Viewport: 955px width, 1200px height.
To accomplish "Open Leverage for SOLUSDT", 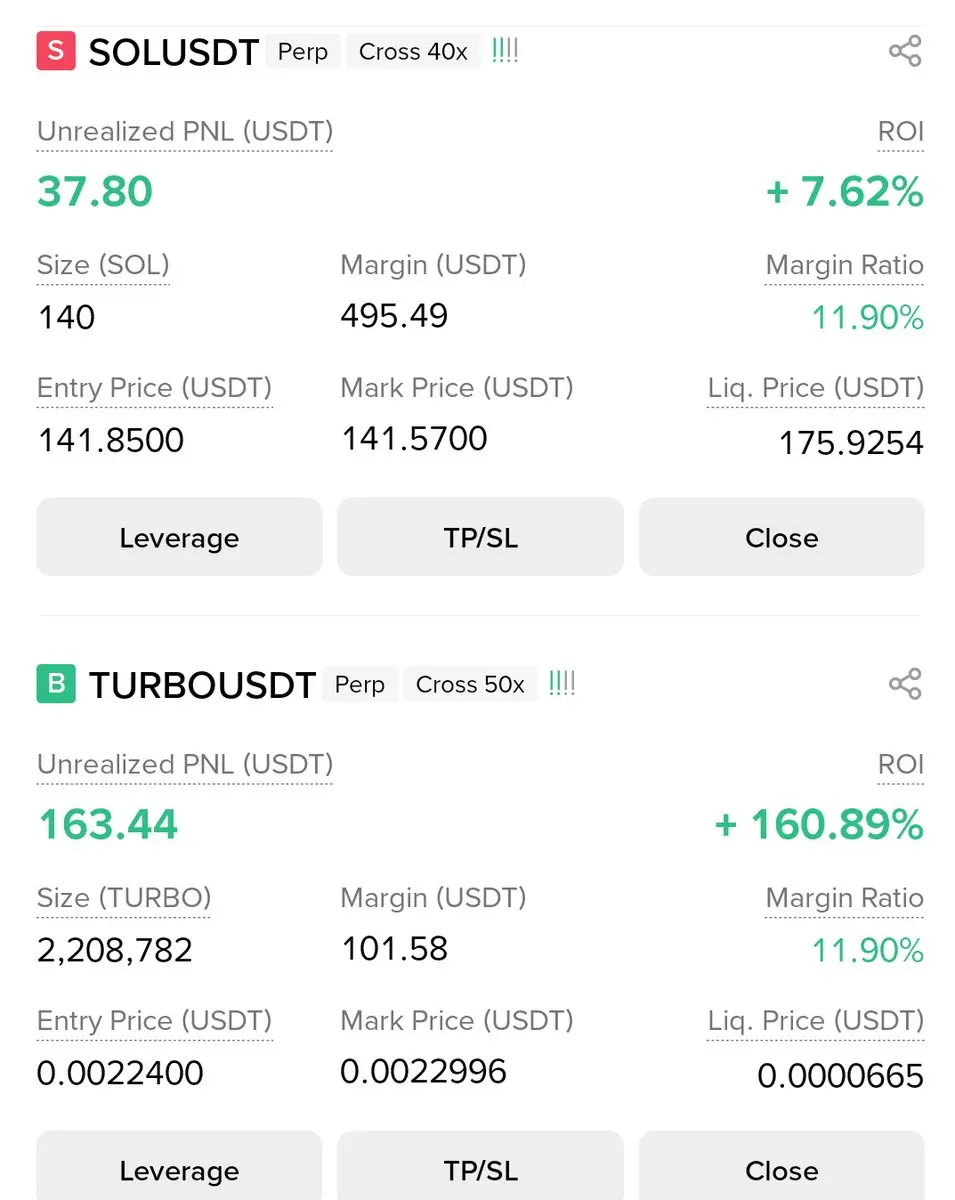I will [179, 537].
